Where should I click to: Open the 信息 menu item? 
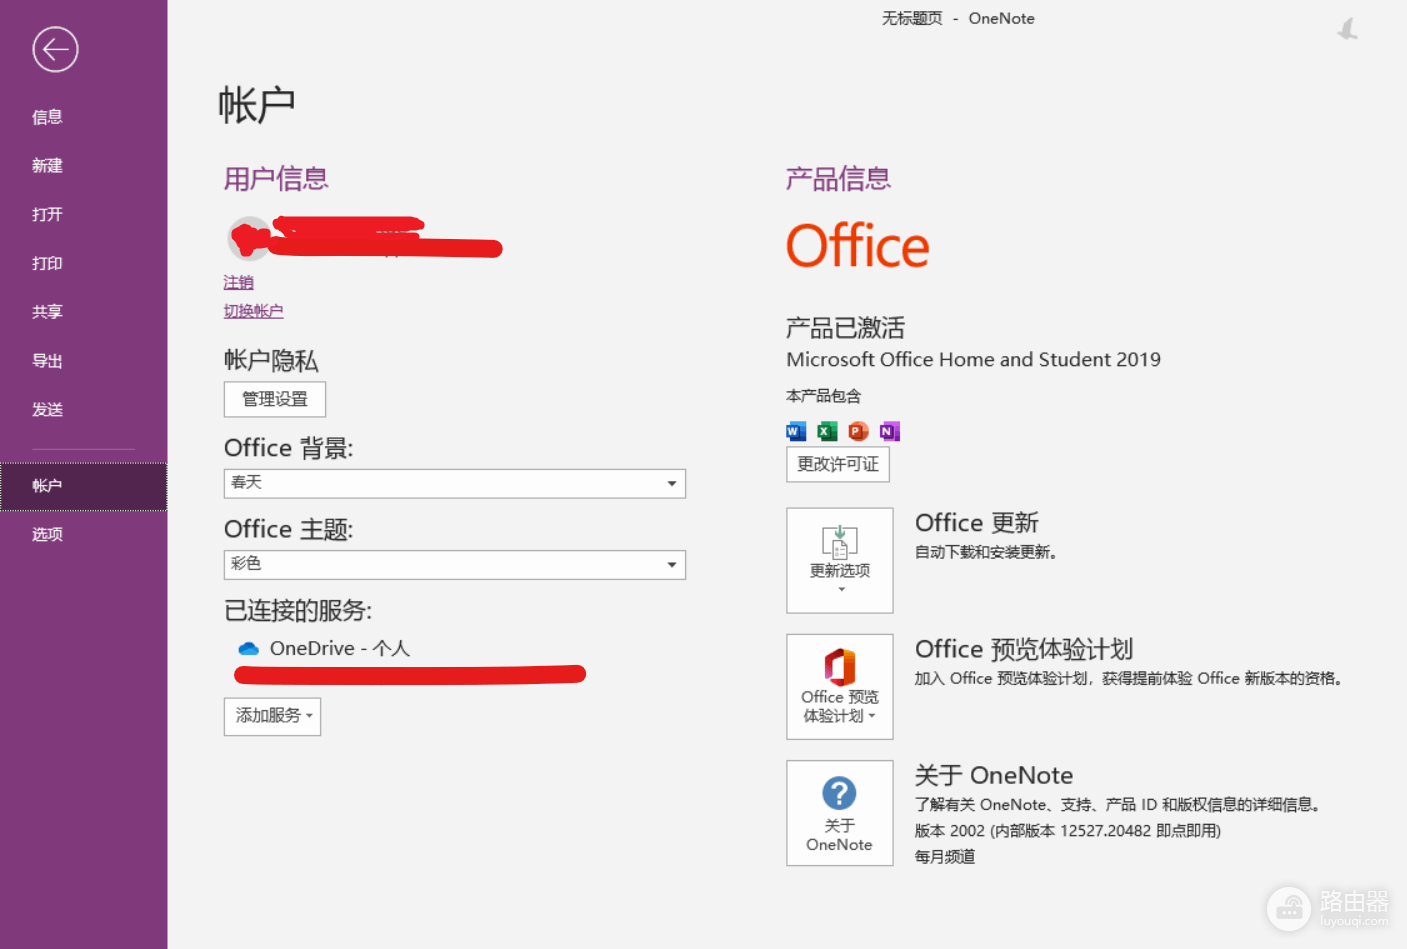pyautogui.click(x=47, y=117)
